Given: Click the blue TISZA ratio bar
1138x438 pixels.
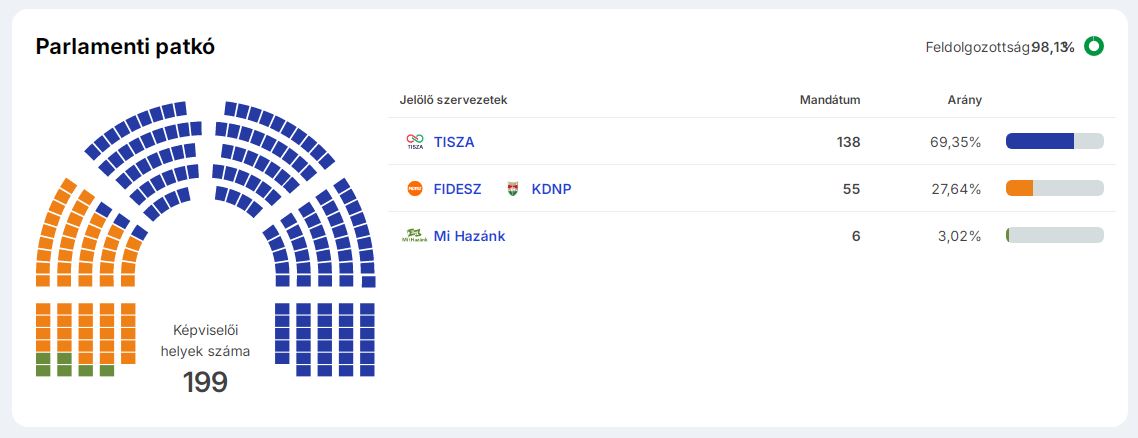Looking at the screenshot, I should pyautogui.click(x=1040, y=142).
